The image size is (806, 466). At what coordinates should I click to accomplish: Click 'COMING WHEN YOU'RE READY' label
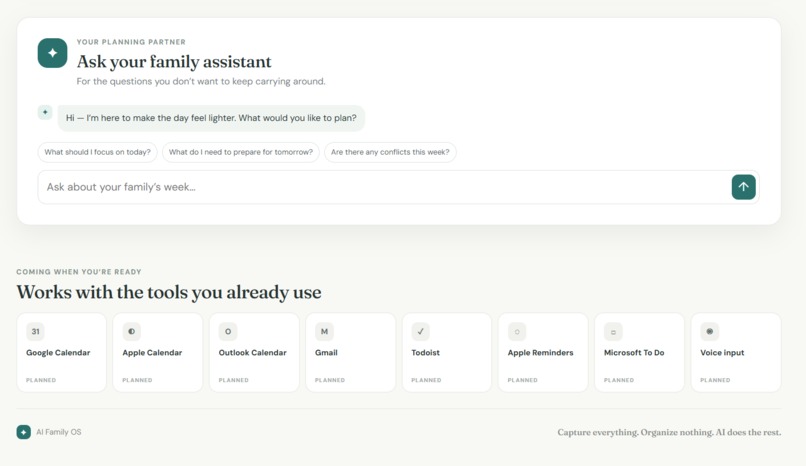(x=79, y=272)
